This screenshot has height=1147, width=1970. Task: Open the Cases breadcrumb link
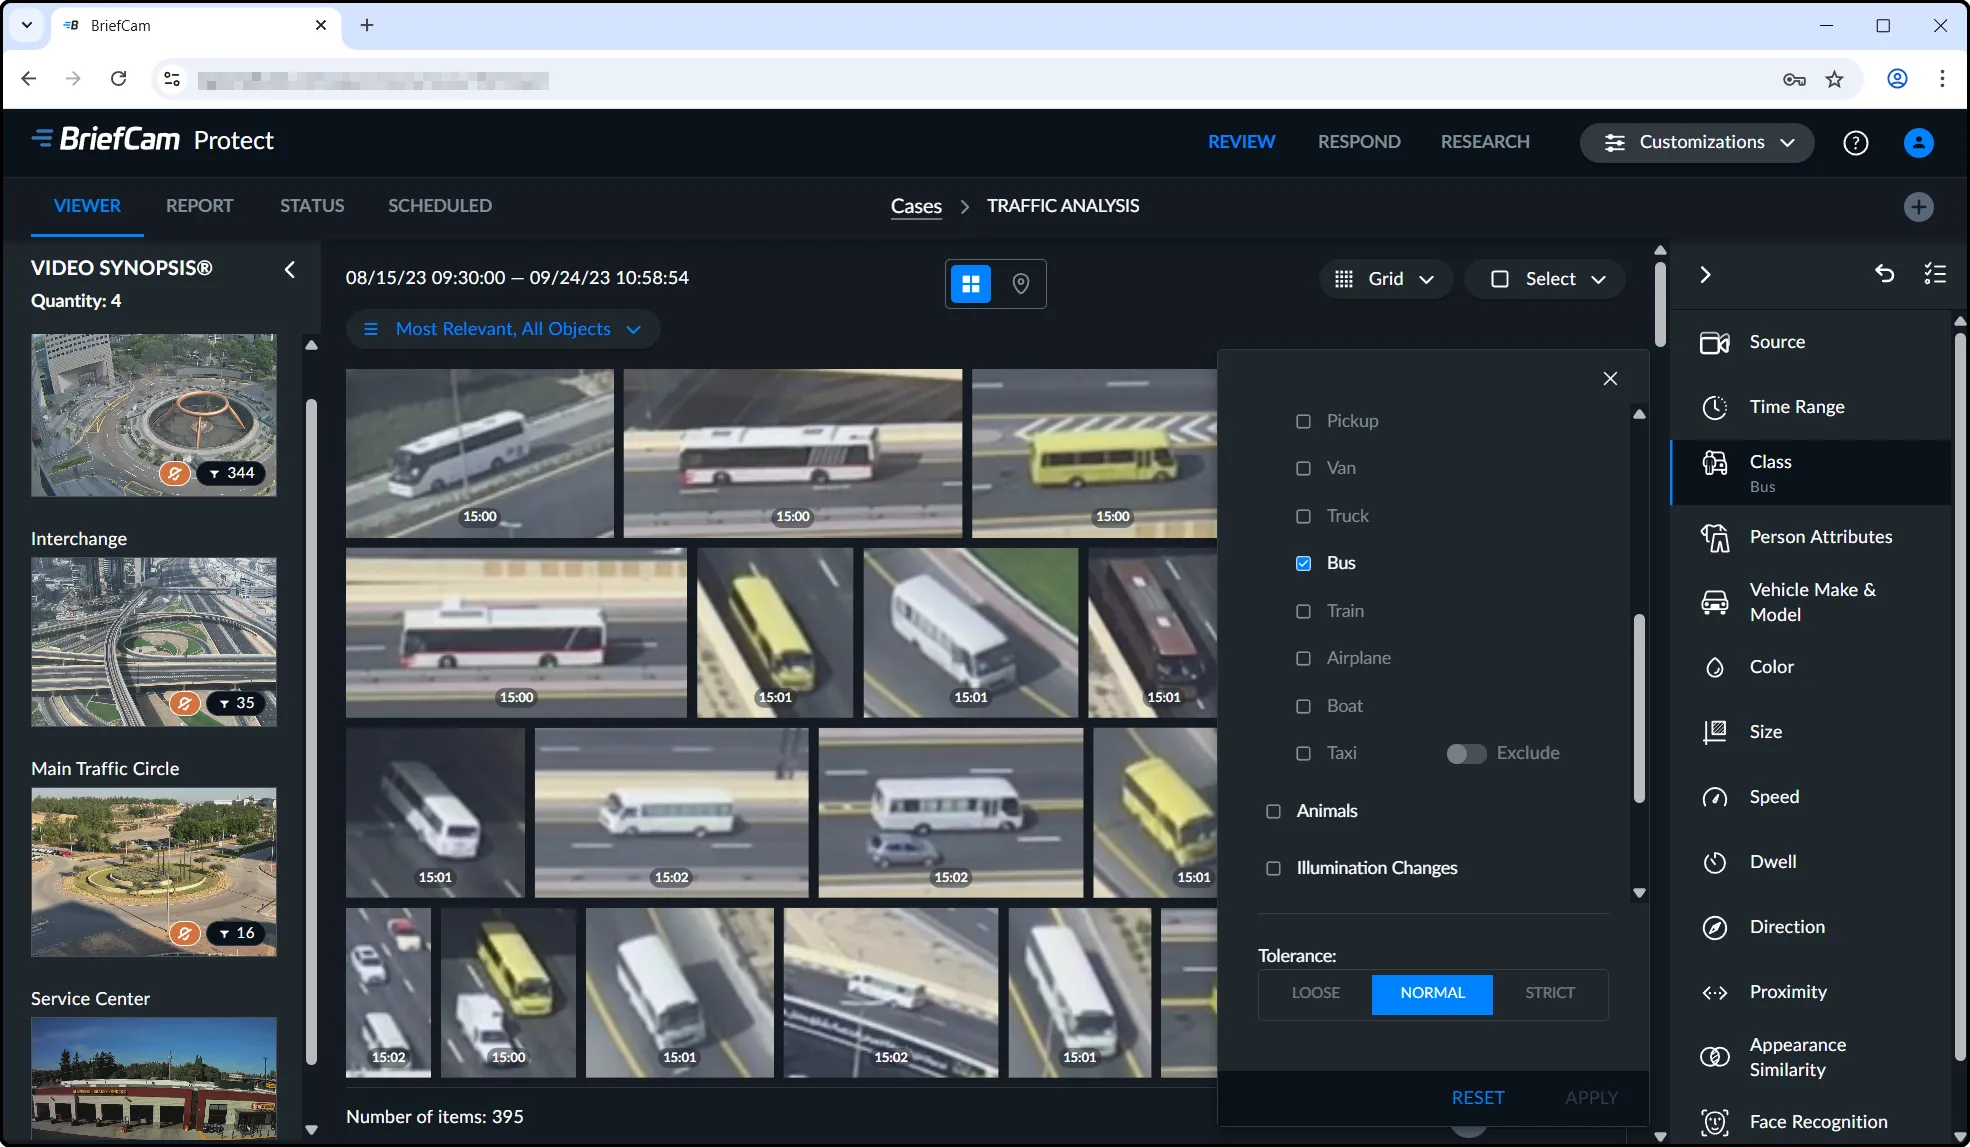pyautogui.click(x=915, y=206)
